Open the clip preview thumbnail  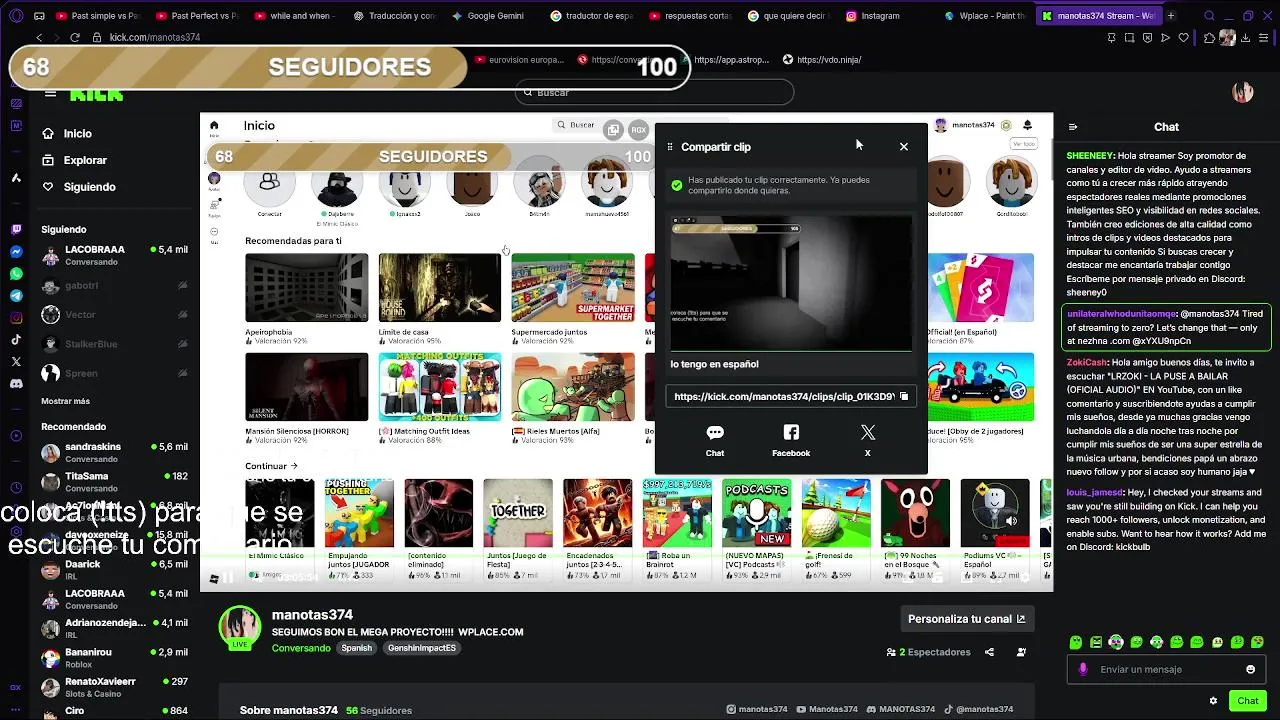(x=790, y=282)
